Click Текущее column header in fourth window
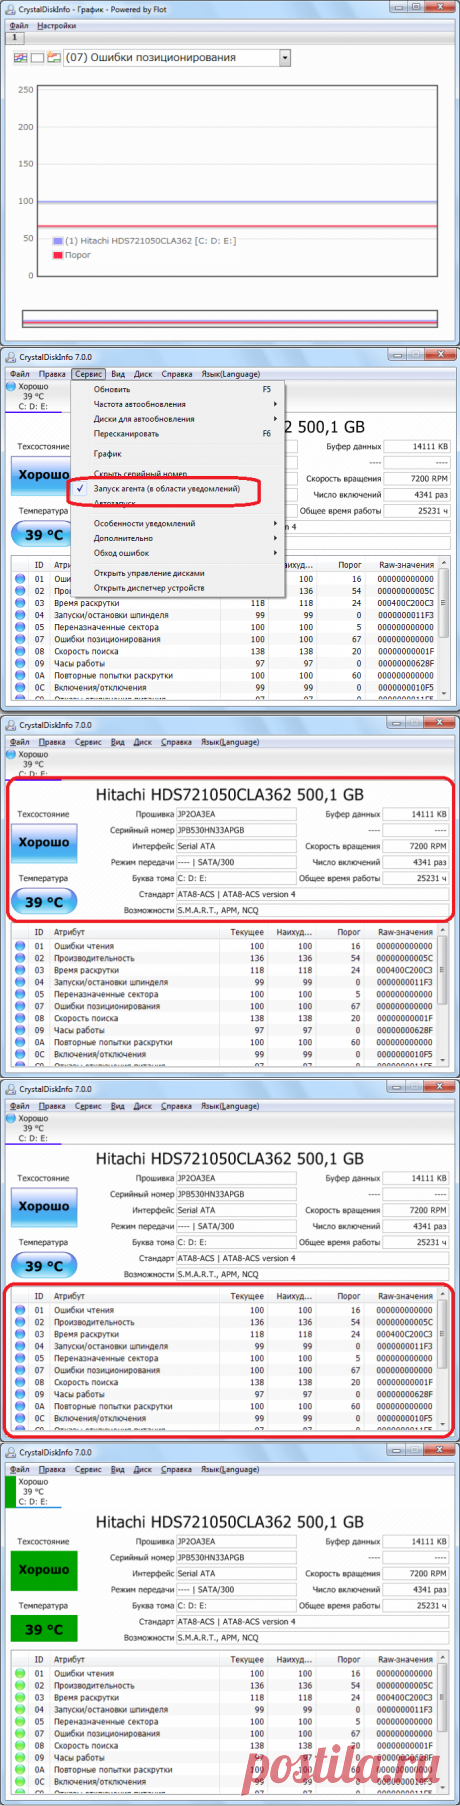Screen dimensions: 460x1806 coord(247,1296)
